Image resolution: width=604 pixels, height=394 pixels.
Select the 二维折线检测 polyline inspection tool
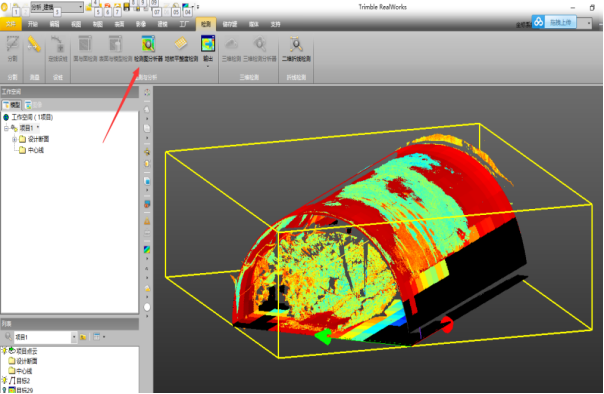(x=296, y=49)
